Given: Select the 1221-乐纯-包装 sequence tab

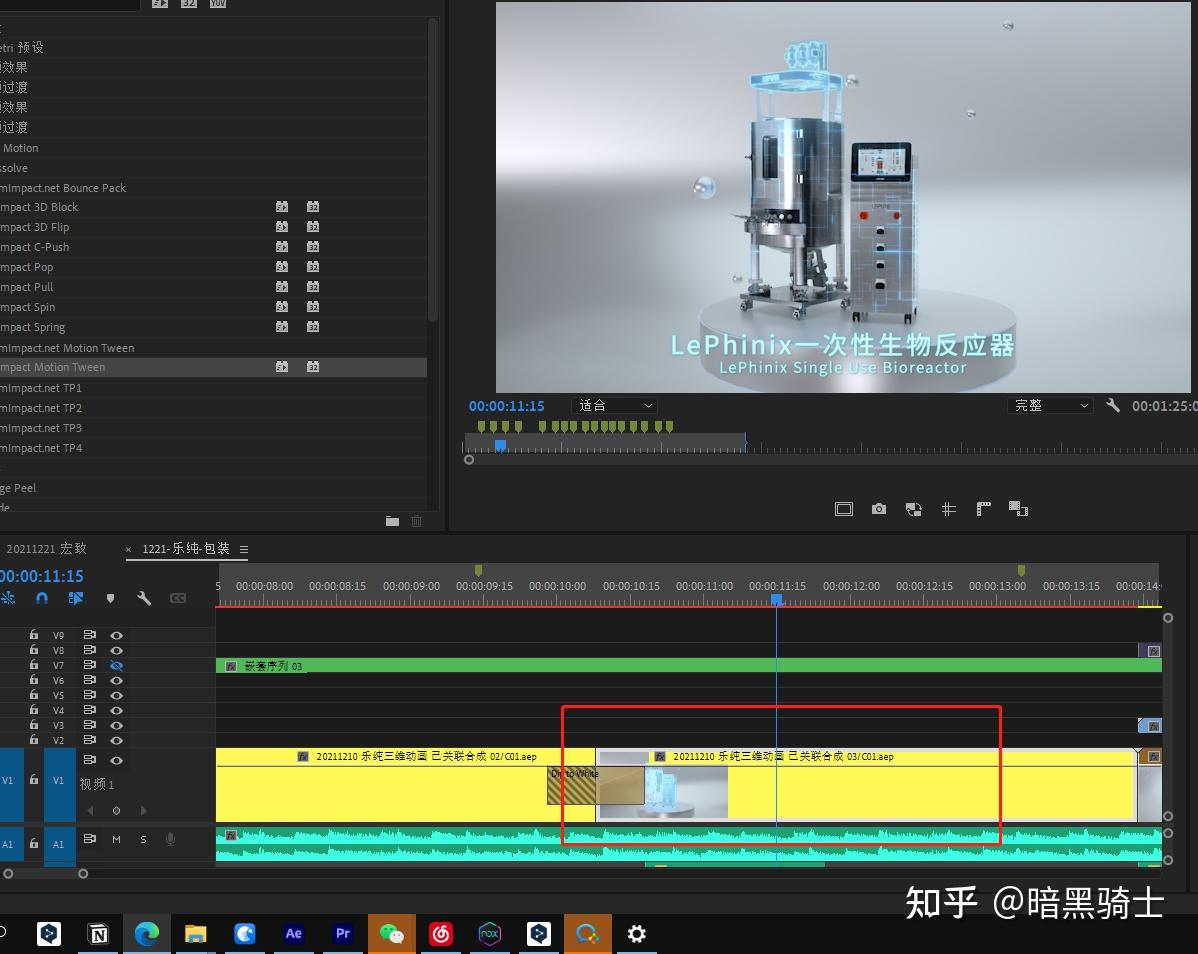Looking at the screenshot, I should point(186,548).
